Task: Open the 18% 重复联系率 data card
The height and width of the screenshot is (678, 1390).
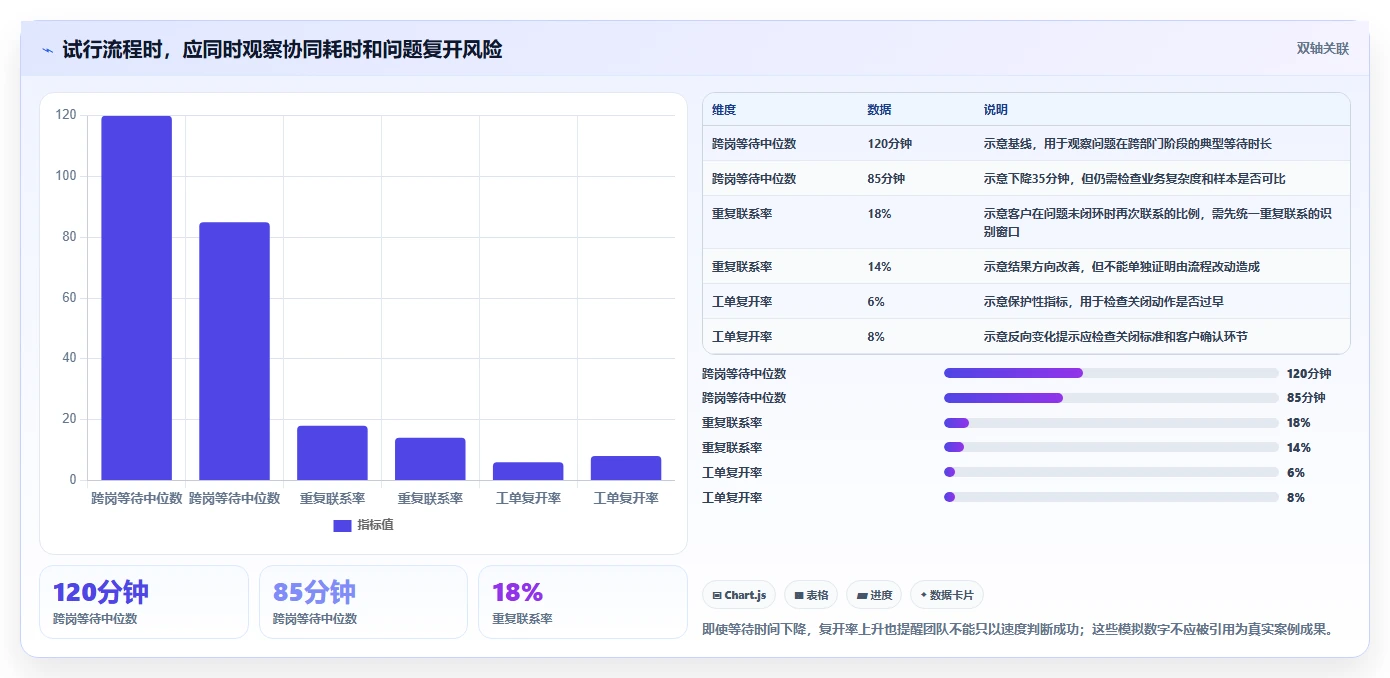Action: 583,602
